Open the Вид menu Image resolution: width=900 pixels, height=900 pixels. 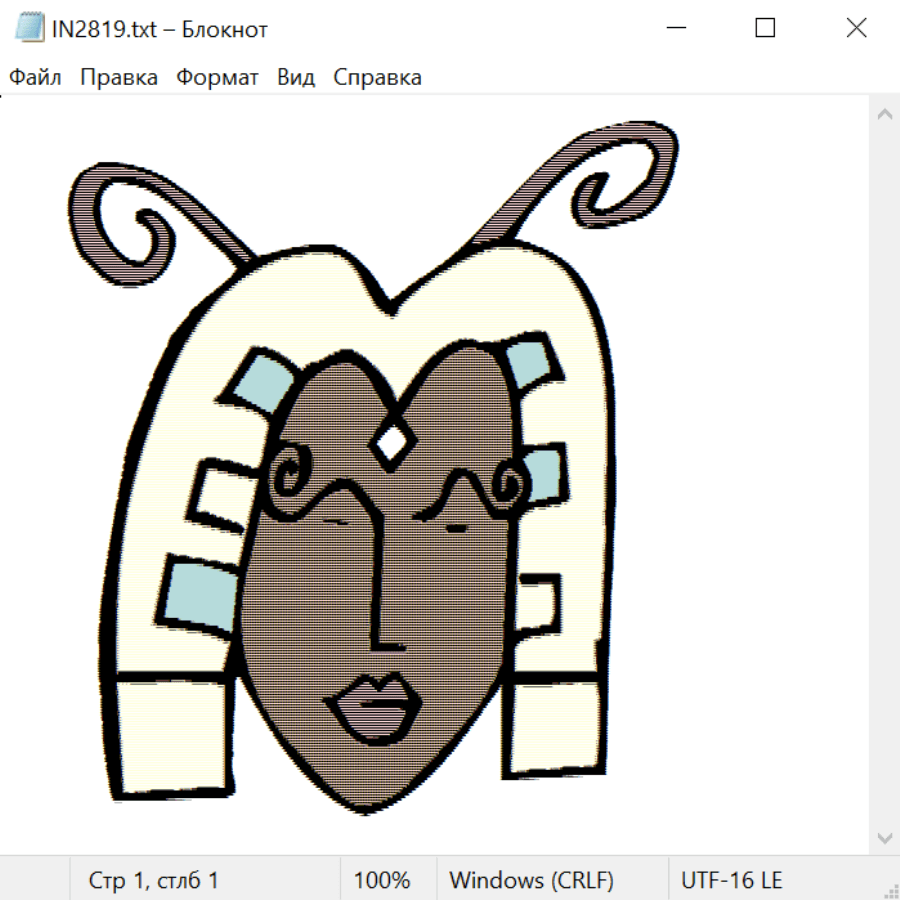[296, 78]
